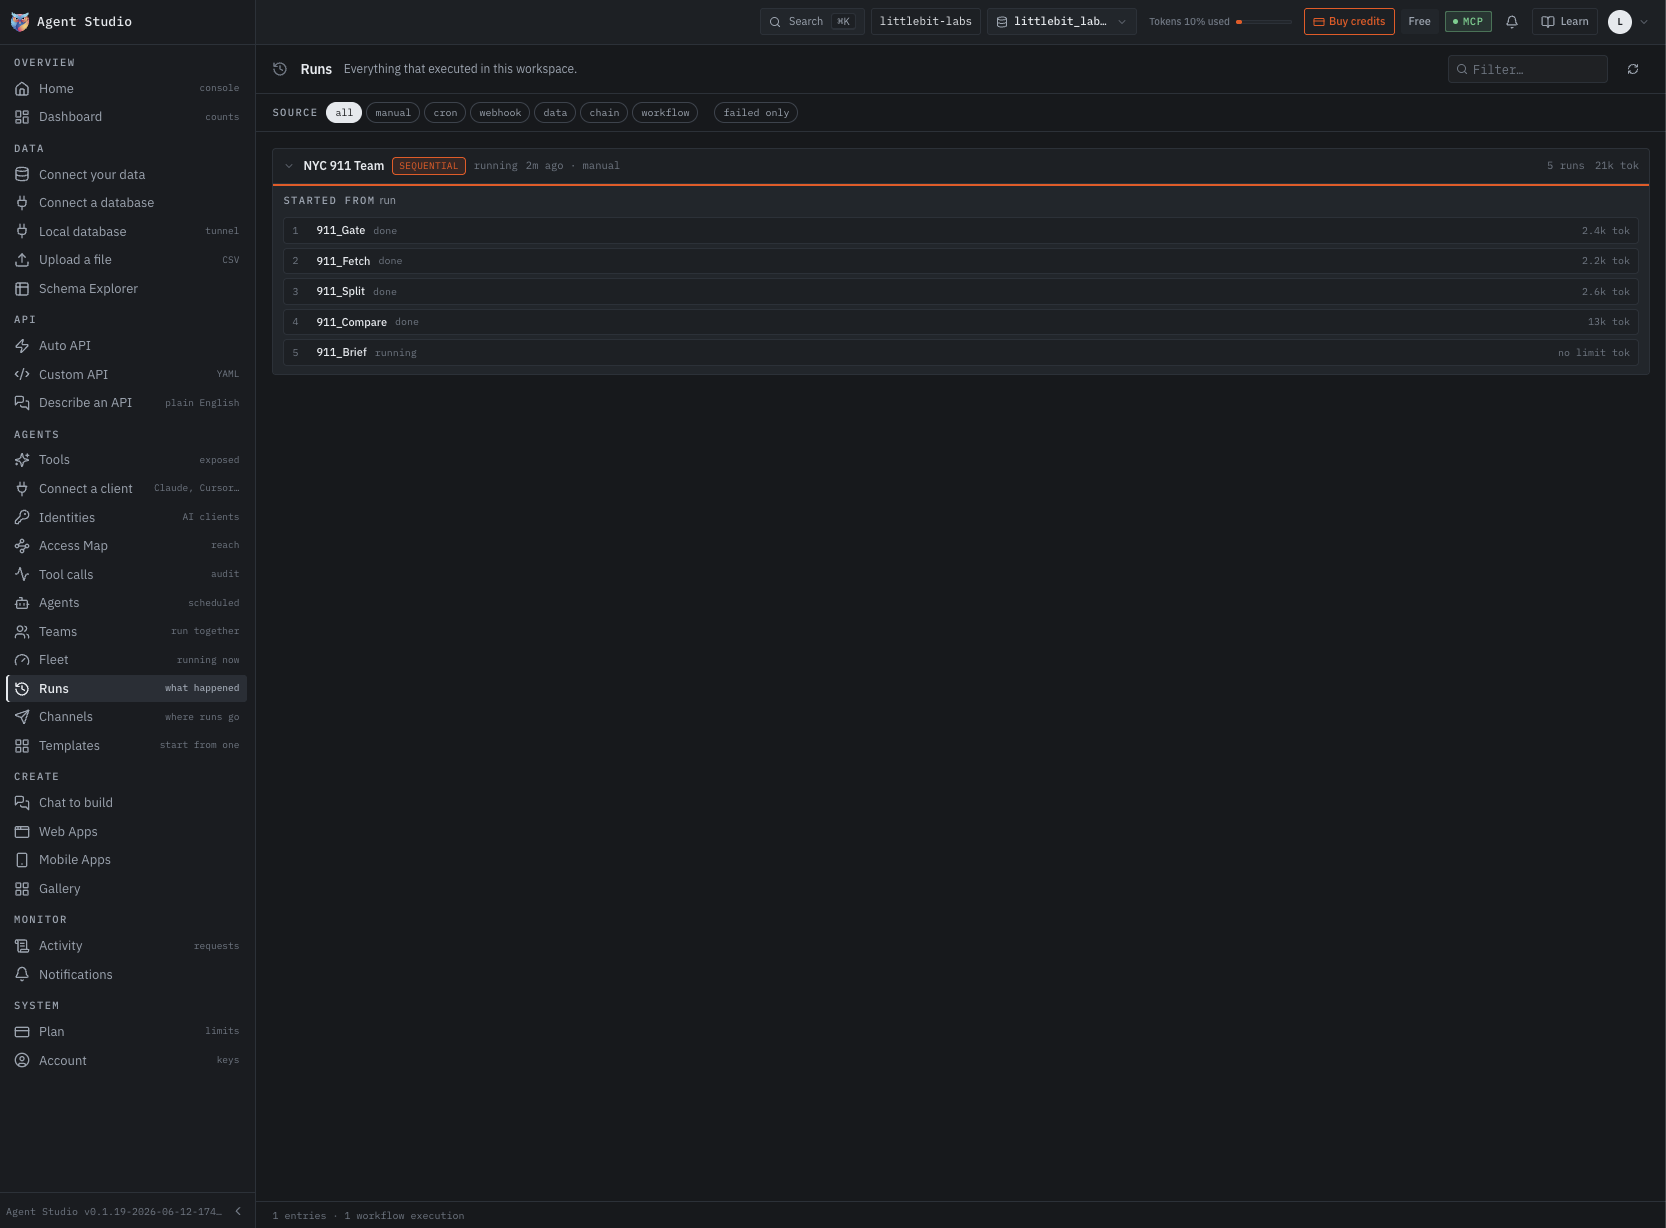Select the cron source filter chip
This screenshot has height=1228, width=1666.
pyautogui.click(x=445, y=113)
